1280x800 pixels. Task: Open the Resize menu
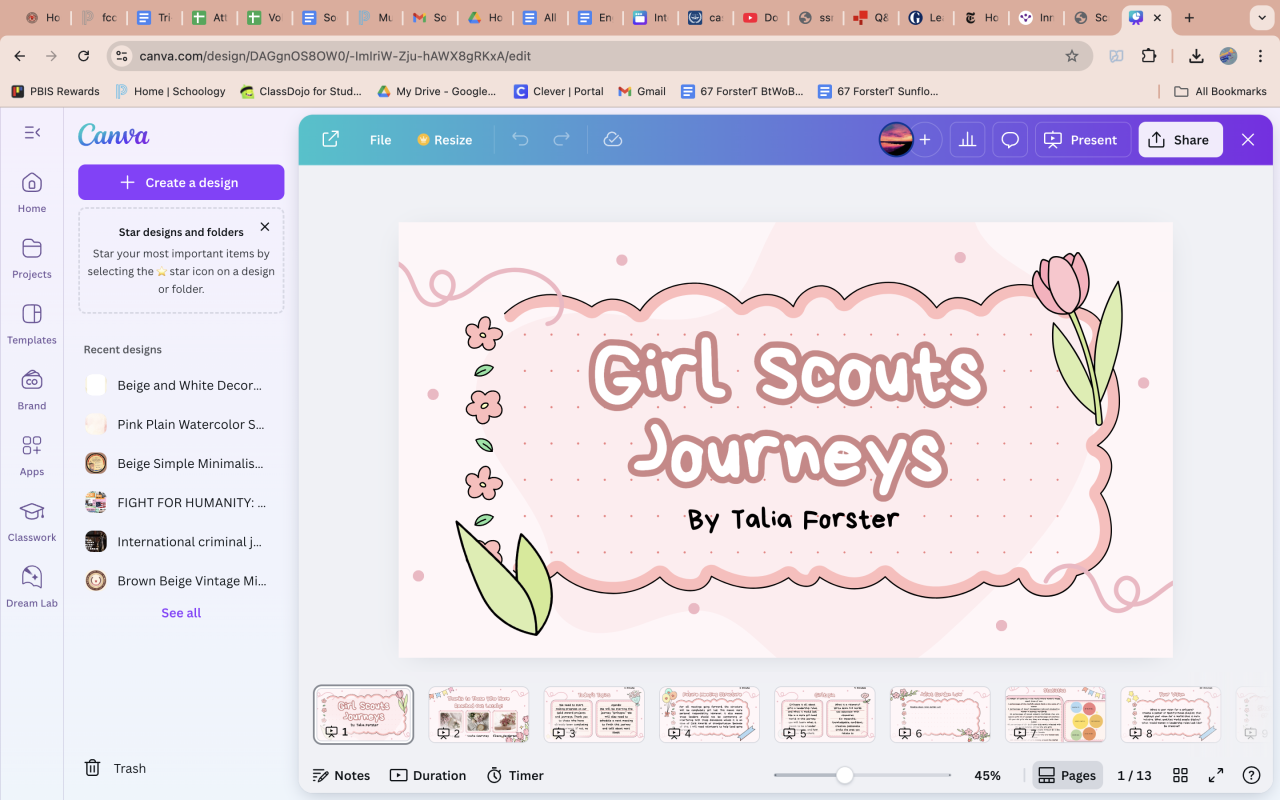pyautogui.click(x=444, y=140)
